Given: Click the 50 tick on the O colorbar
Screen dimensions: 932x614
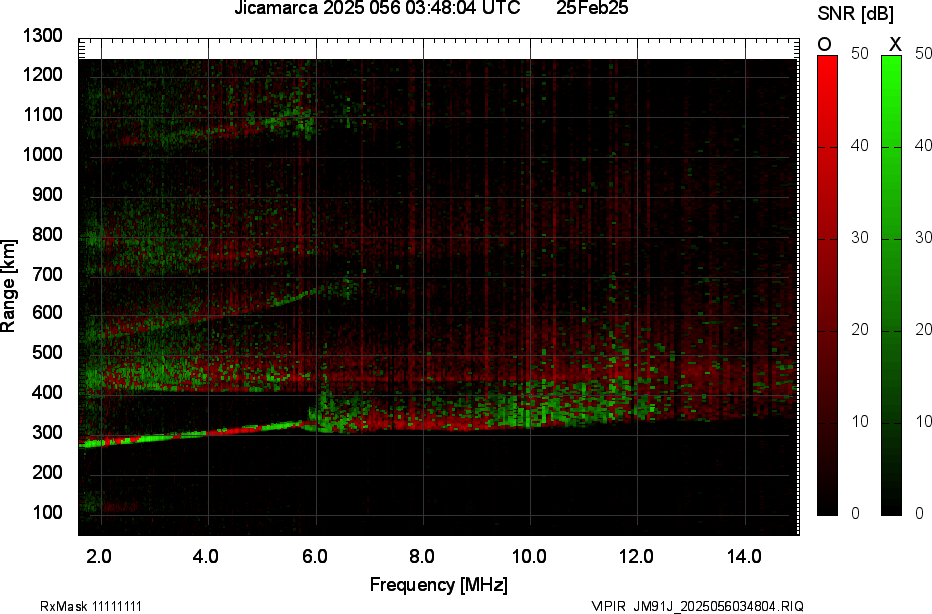Looking at the screenshot, I should click(859, 53).
